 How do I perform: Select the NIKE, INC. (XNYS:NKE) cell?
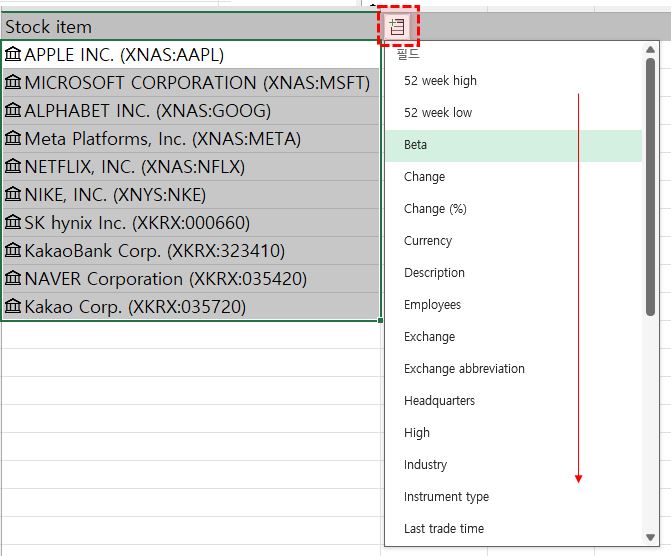(191, 194)
